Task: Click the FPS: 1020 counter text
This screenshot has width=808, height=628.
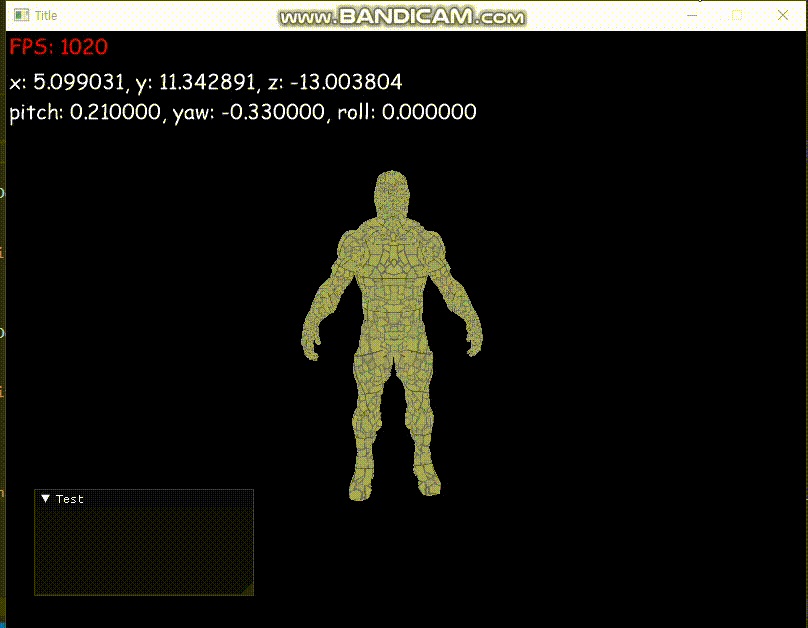Action: [x=58, y=47]
